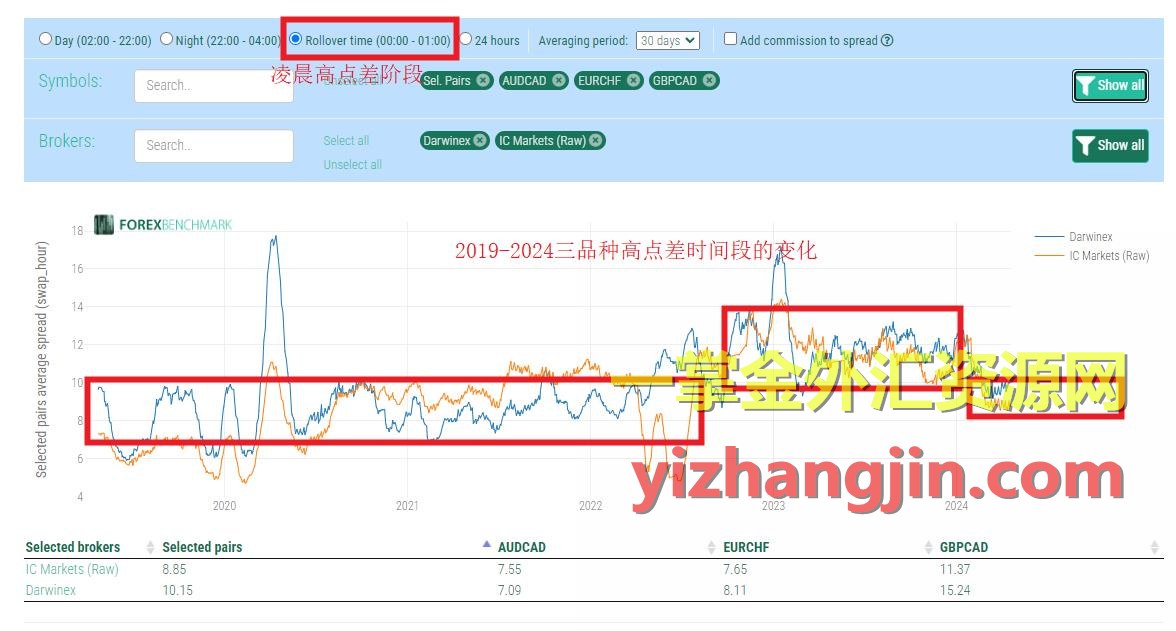Open the Averaging period dropdown

[668, 41]
